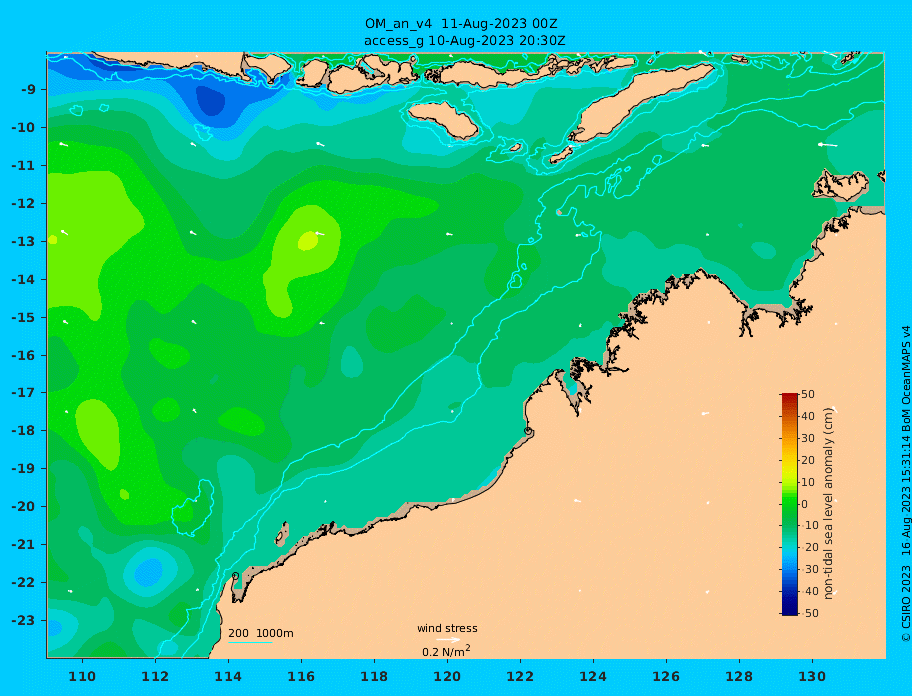Click the latitude axis label "-11"
This screenshot has height=696, width=912.
tap(24, 165)
